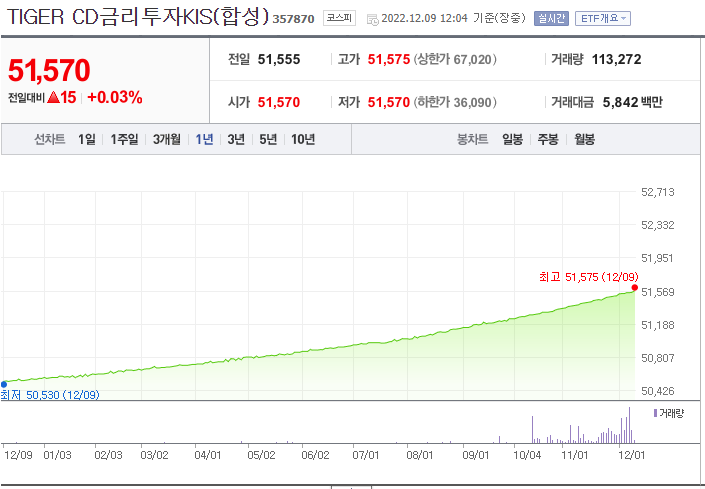Click the +0.03% change value
The width and height of the screenshot is (705, 489).
point(115,97)
